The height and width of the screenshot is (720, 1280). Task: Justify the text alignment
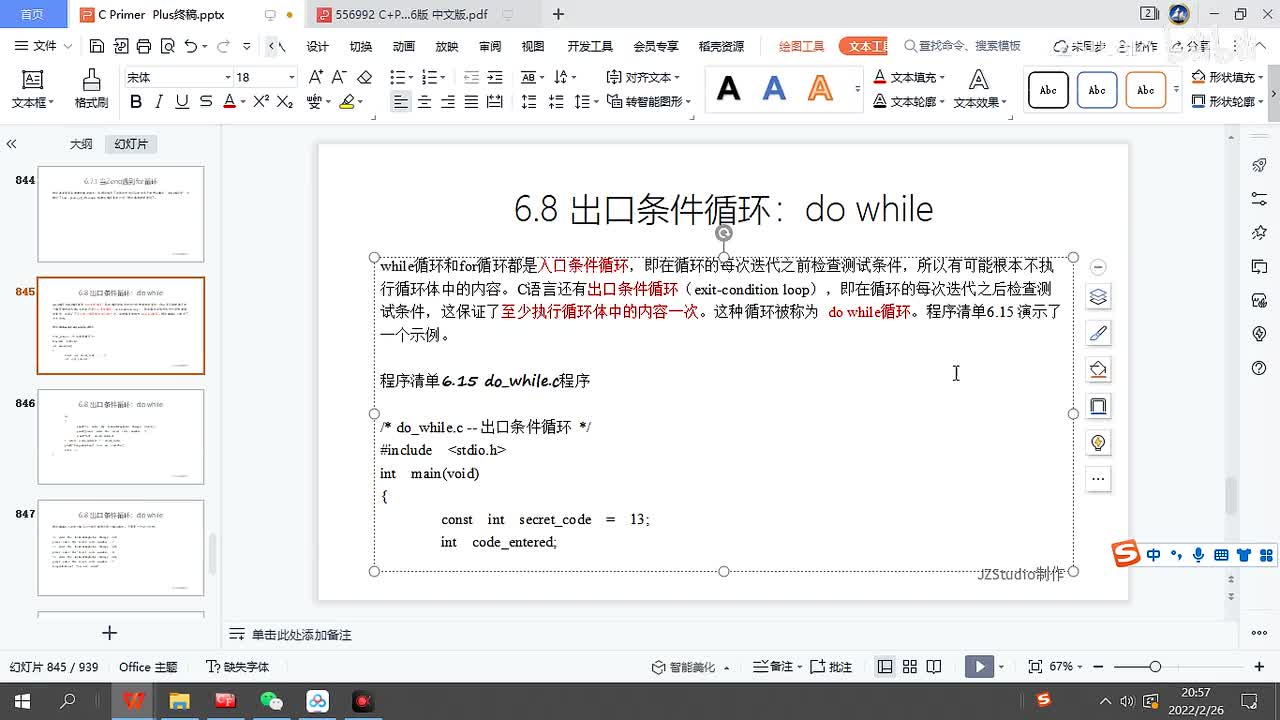[472, 101]
